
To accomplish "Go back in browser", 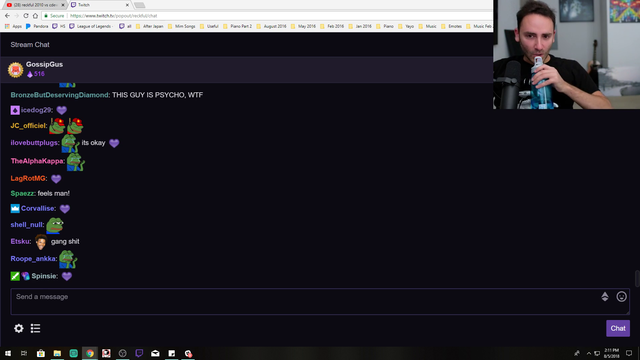I will click(7, 16).
